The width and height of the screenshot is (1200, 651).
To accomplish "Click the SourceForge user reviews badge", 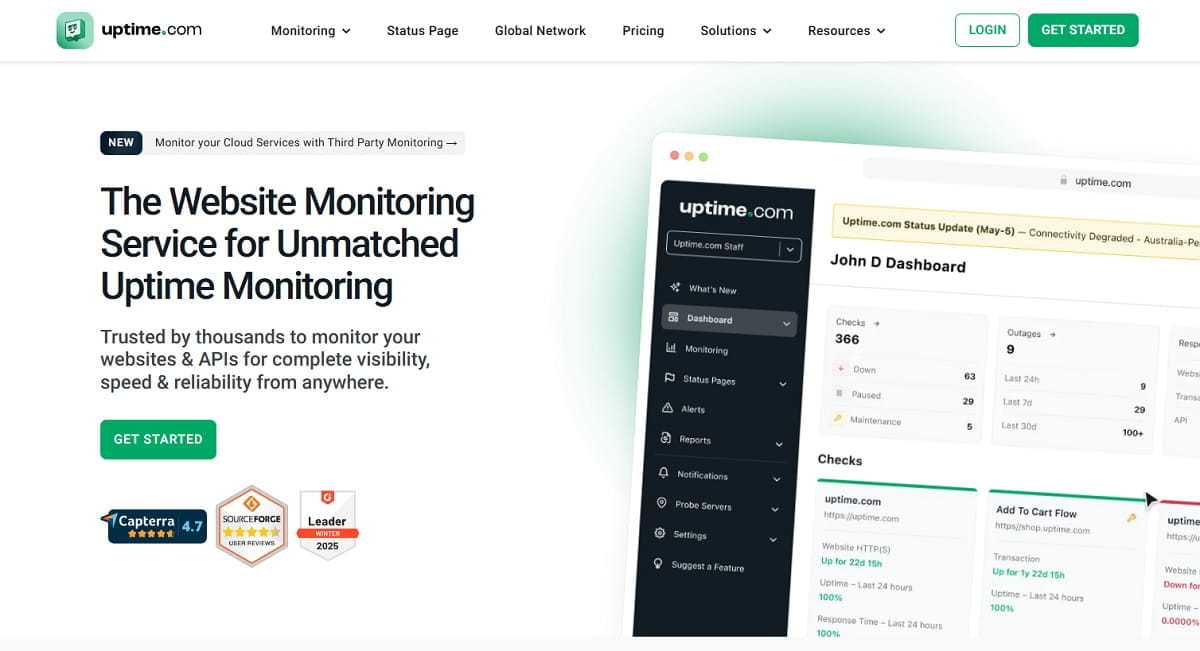I will (251, 526).
